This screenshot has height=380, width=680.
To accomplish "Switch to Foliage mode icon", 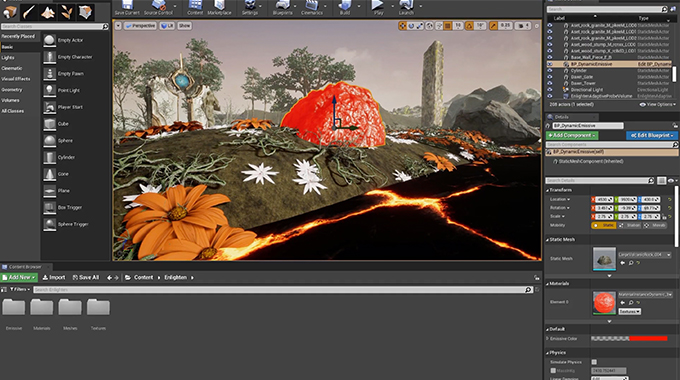I will 66,12.
